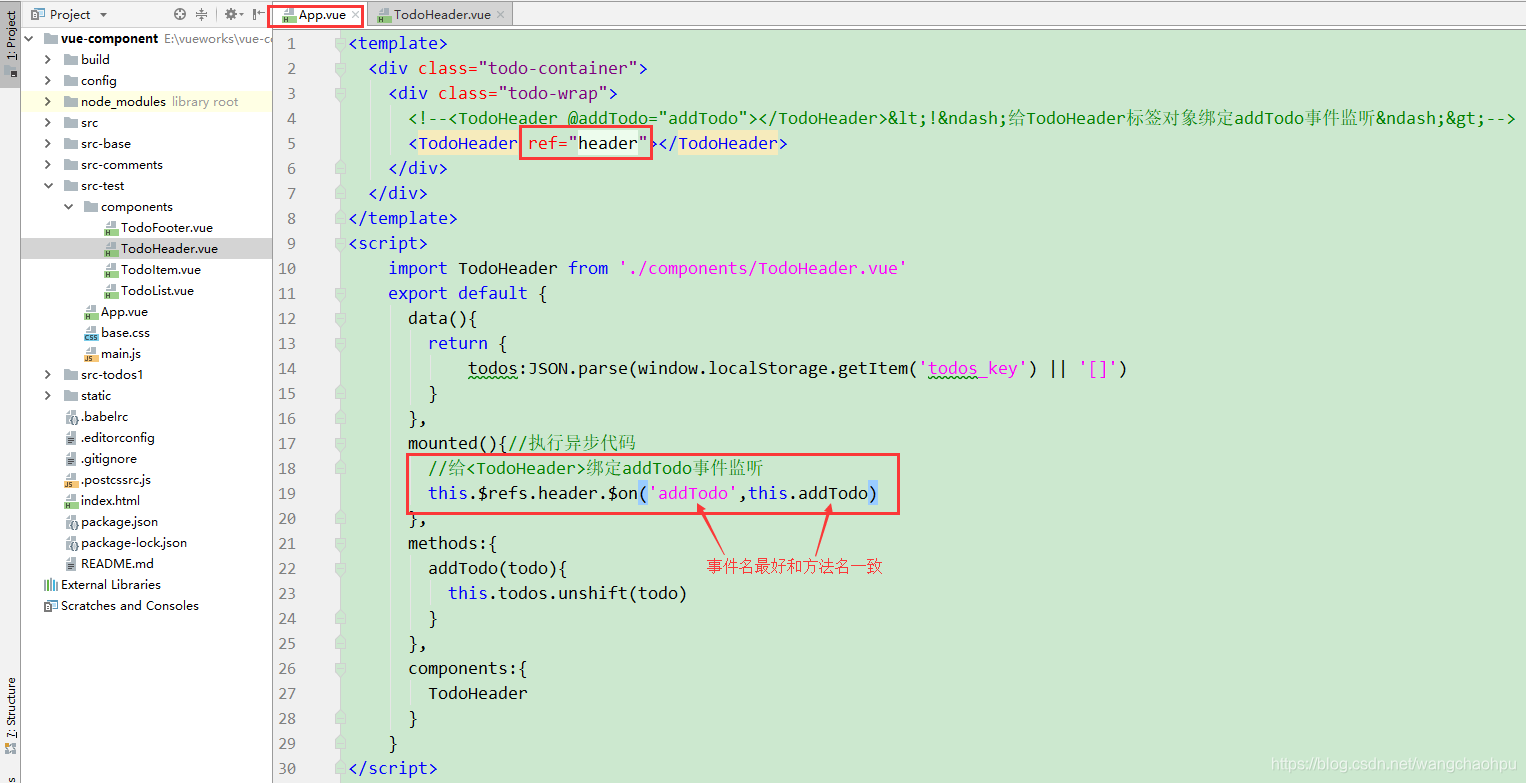Click the collapse all icon in Project panel
The height and width of the screenshot is (783, 1526).
point(201,14)
